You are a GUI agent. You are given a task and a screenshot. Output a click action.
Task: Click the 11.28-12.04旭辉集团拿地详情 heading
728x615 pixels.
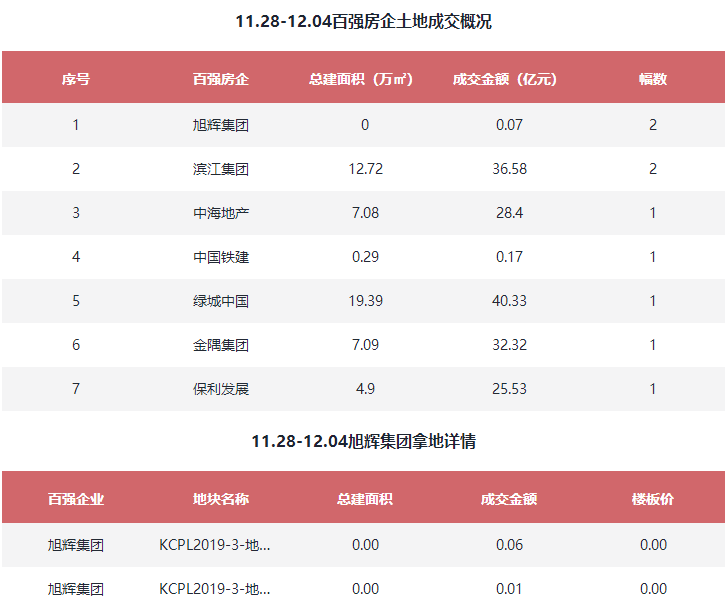click(364, 441)
